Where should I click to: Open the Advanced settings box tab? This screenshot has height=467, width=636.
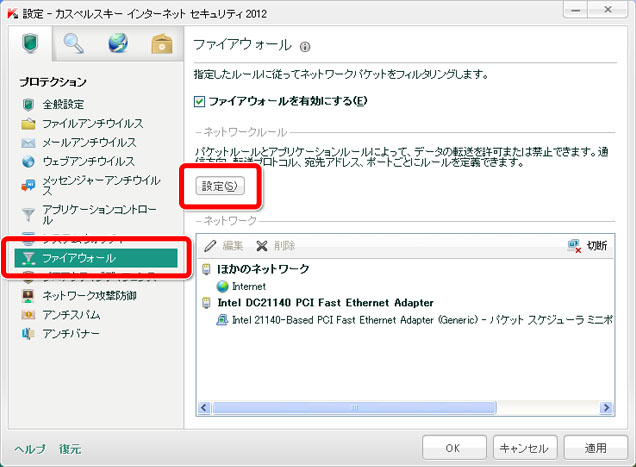[161, 43]
